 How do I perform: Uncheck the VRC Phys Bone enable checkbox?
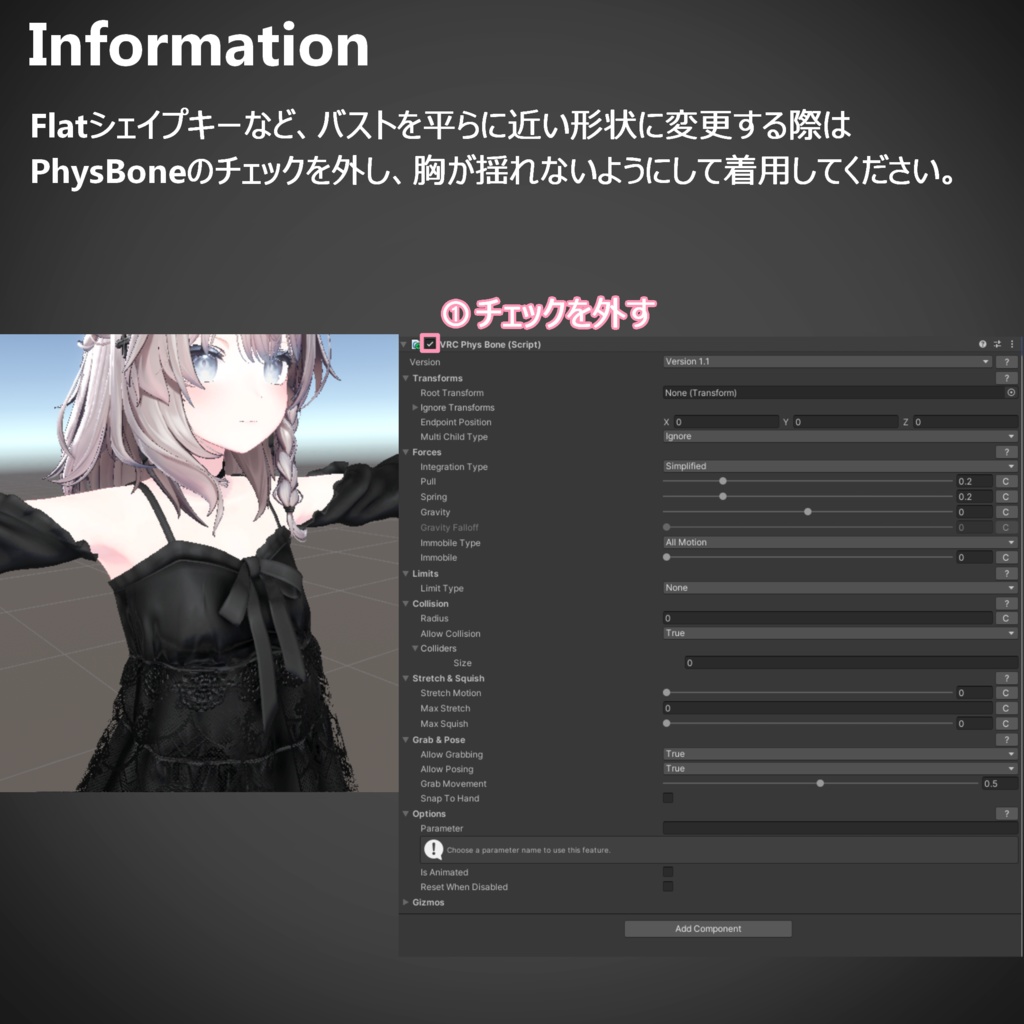[x=430, y=344]
